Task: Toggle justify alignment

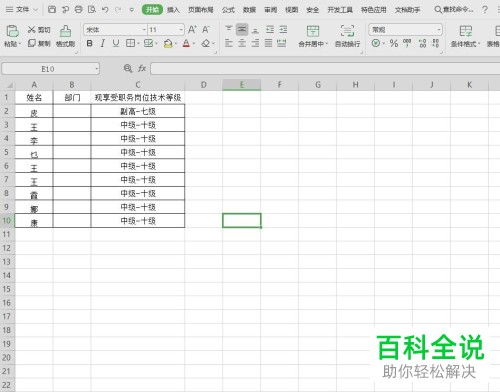Action: [x=269, y=43]
